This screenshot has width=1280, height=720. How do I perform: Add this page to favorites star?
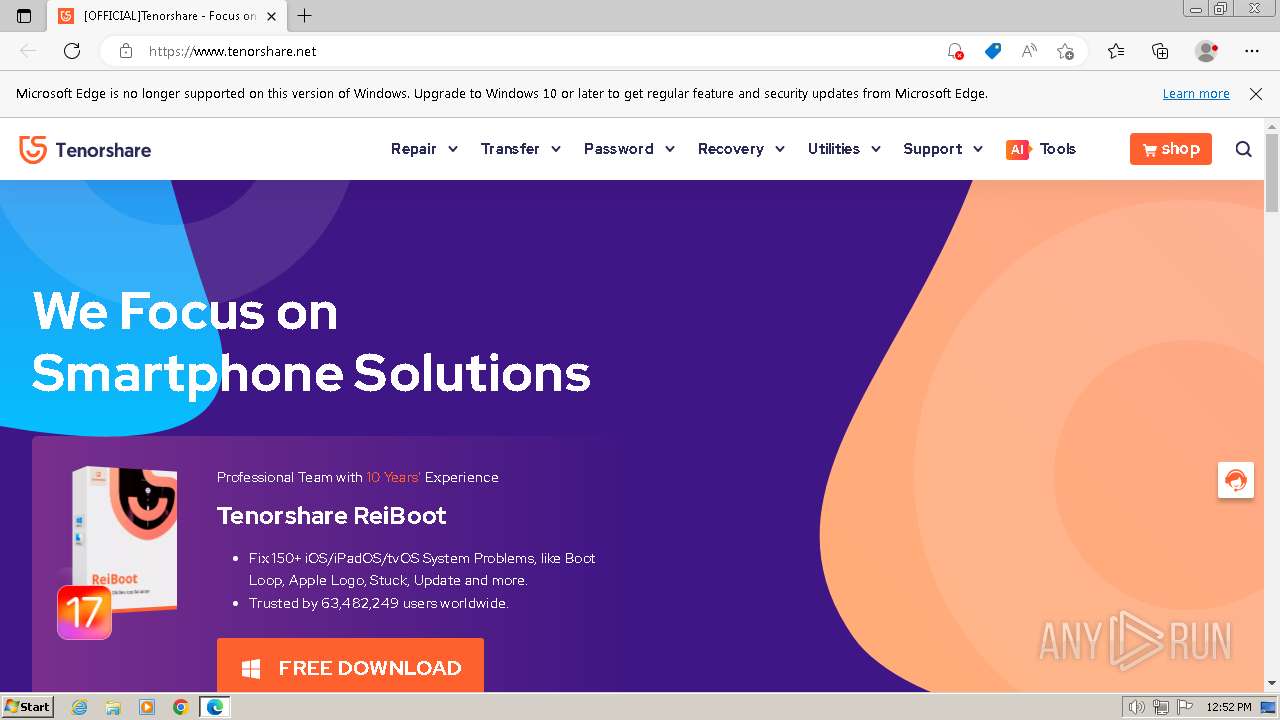point(1065,51)
